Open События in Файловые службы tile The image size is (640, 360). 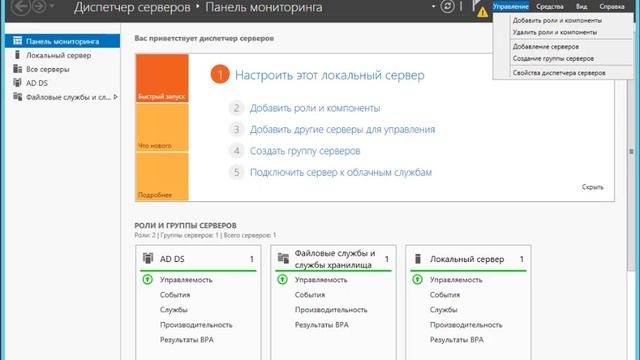310,295
